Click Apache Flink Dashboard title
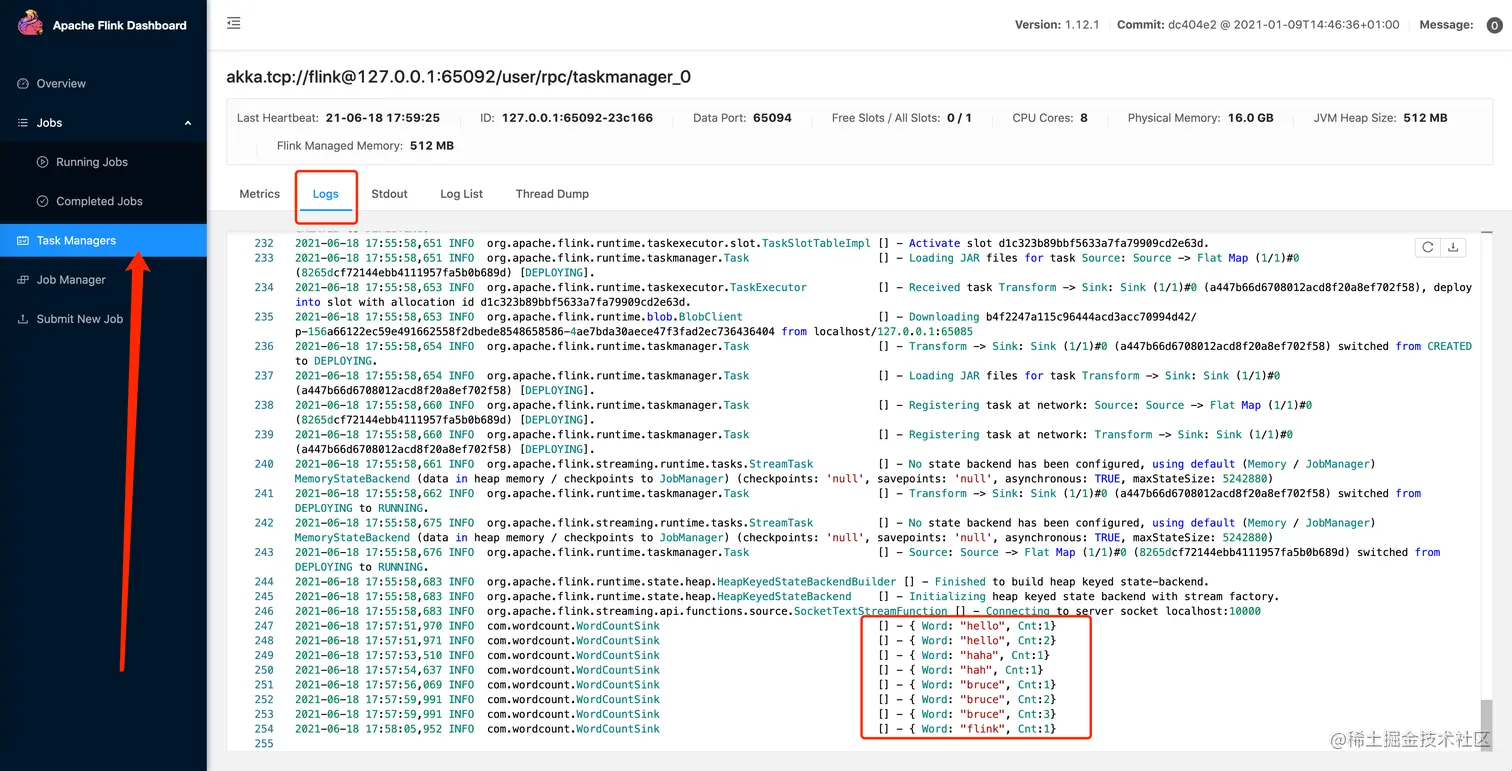The height and width of the screenshot is (771, 1512). [120, 25]
